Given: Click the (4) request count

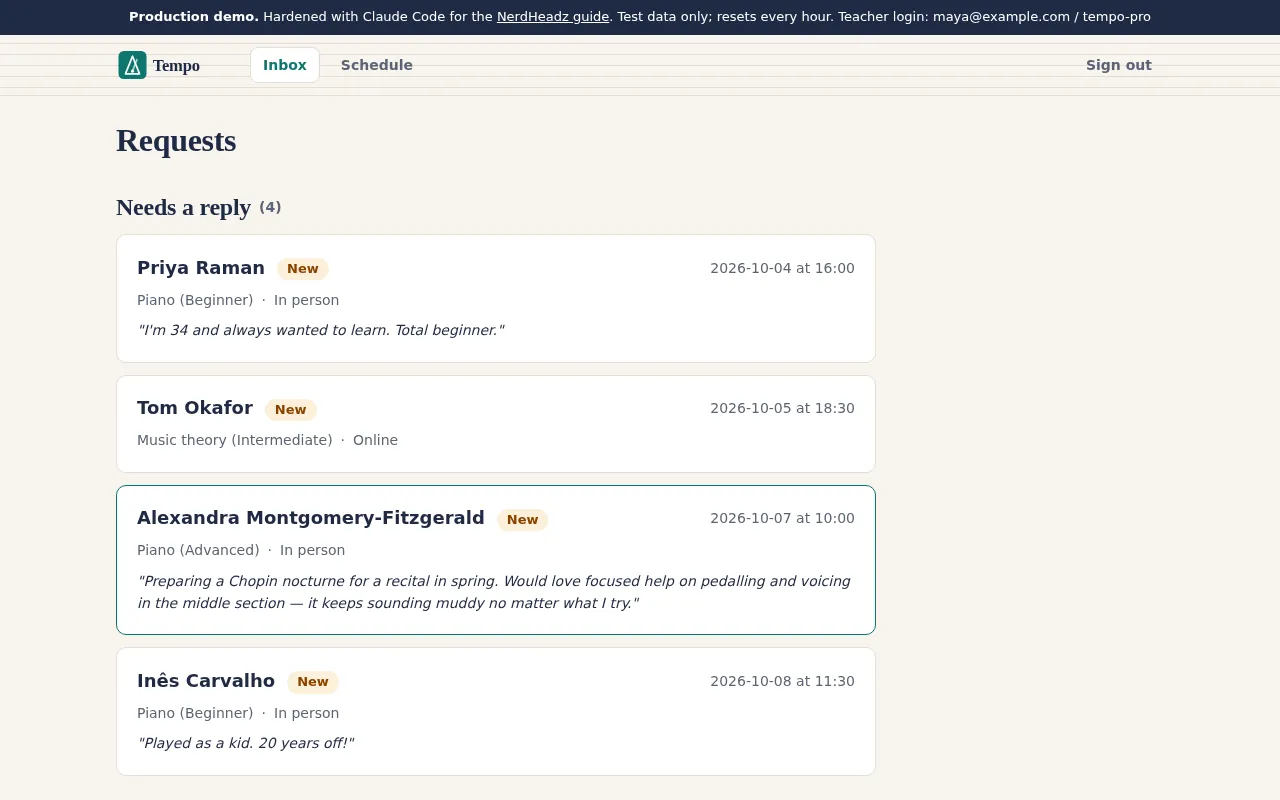Looking at the screenshot, I should [x=270, y=207].
